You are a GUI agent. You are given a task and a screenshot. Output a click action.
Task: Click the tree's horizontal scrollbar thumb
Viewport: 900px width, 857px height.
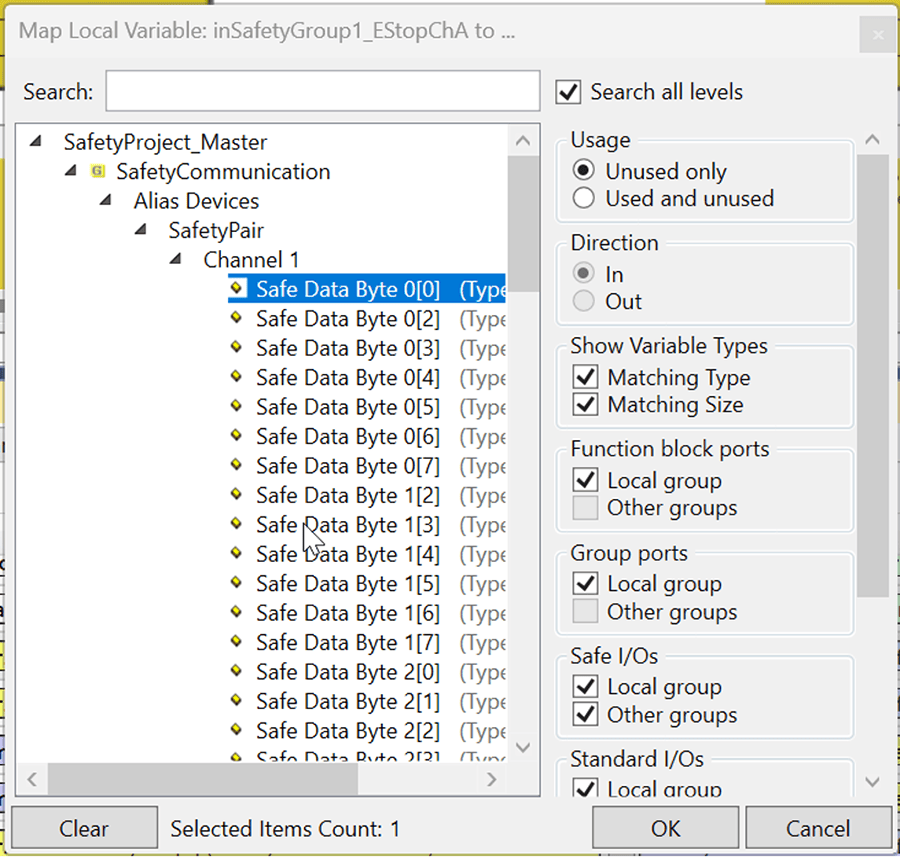(x=203, y=779)
